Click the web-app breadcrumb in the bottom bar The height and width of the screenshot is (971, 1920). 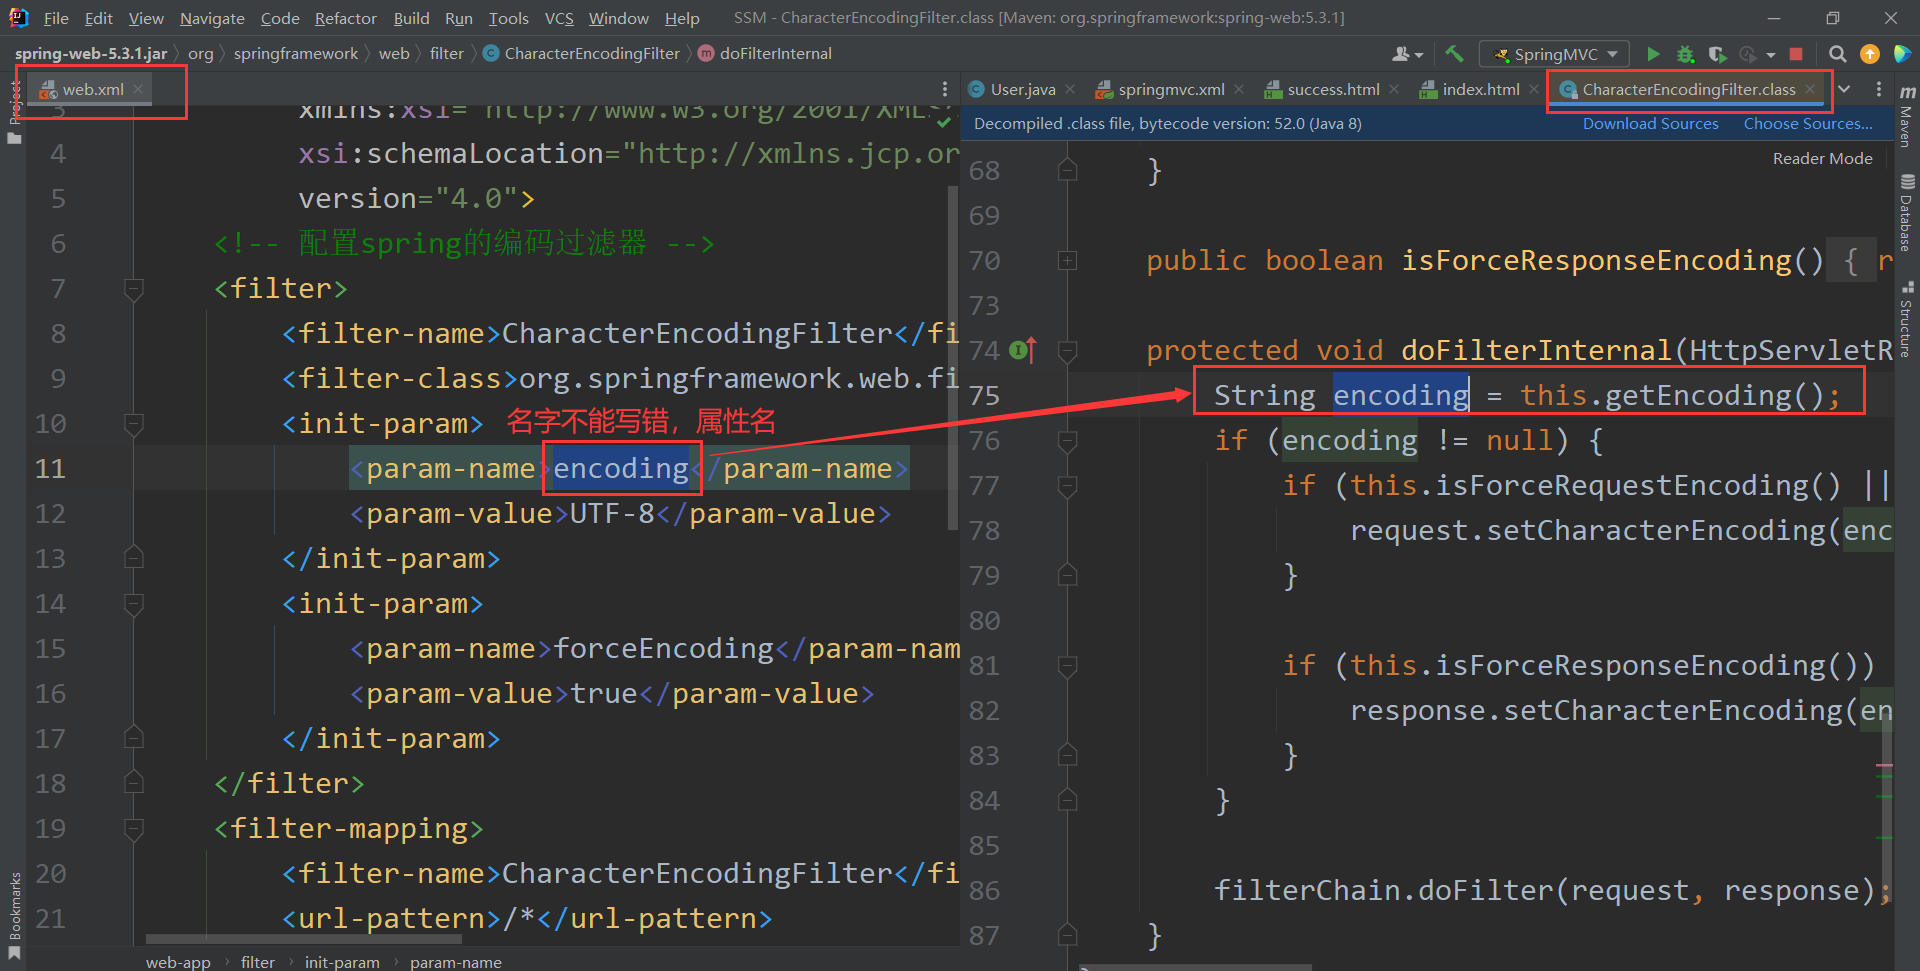click(x=178, y=962)
